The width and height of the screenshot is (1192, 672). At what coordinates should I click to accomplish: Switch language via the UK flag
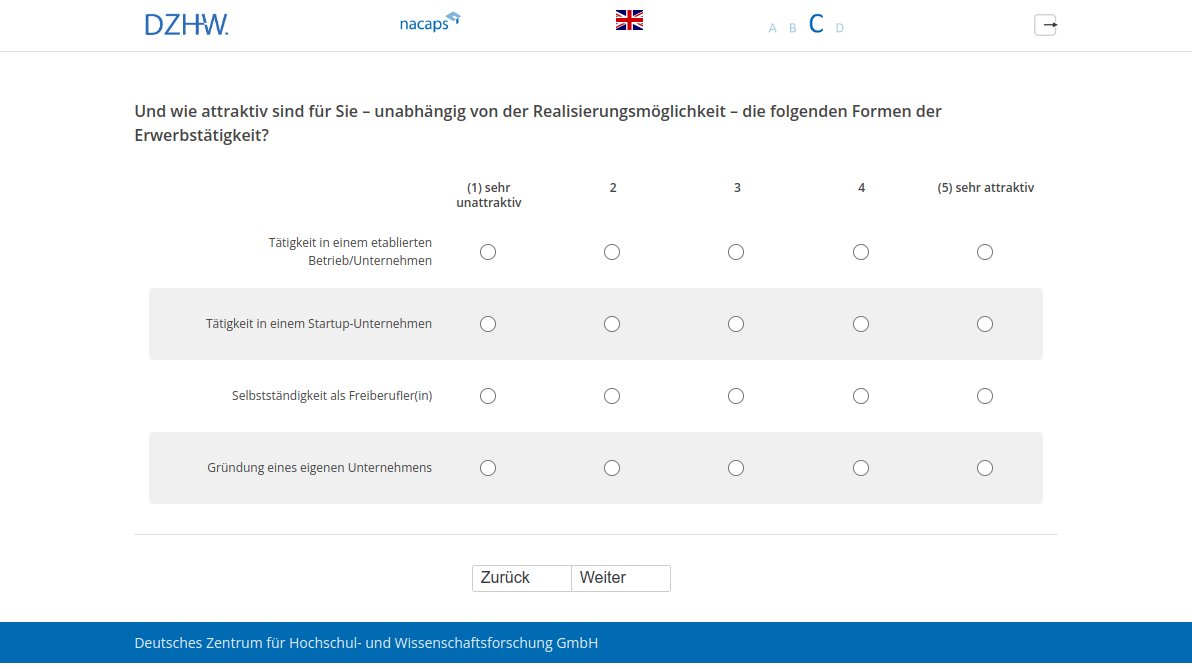[x=629, y=20]
